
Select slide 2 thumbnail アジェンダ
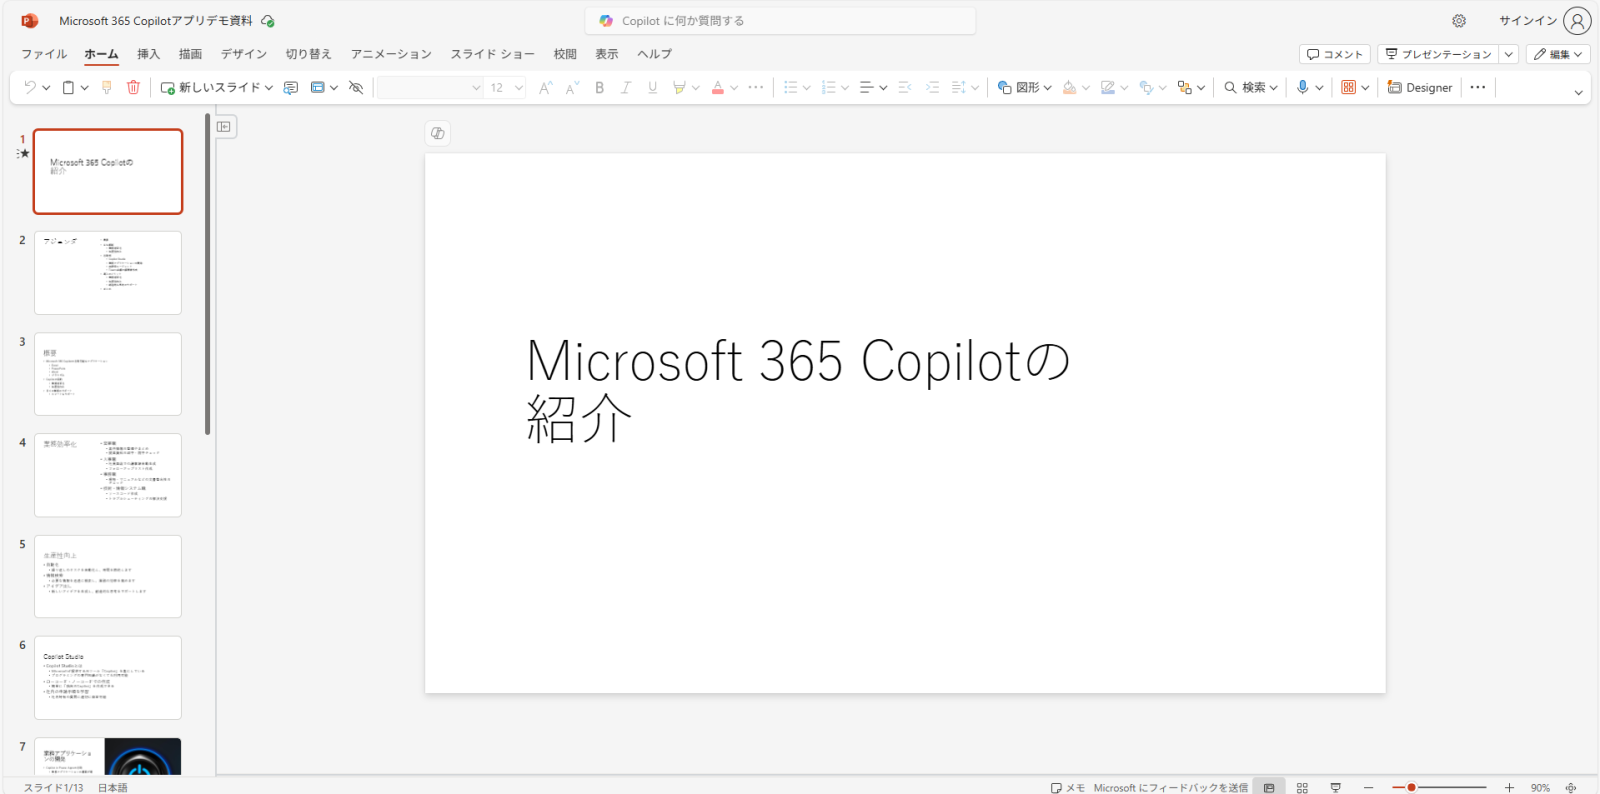[x=108, y=273]
